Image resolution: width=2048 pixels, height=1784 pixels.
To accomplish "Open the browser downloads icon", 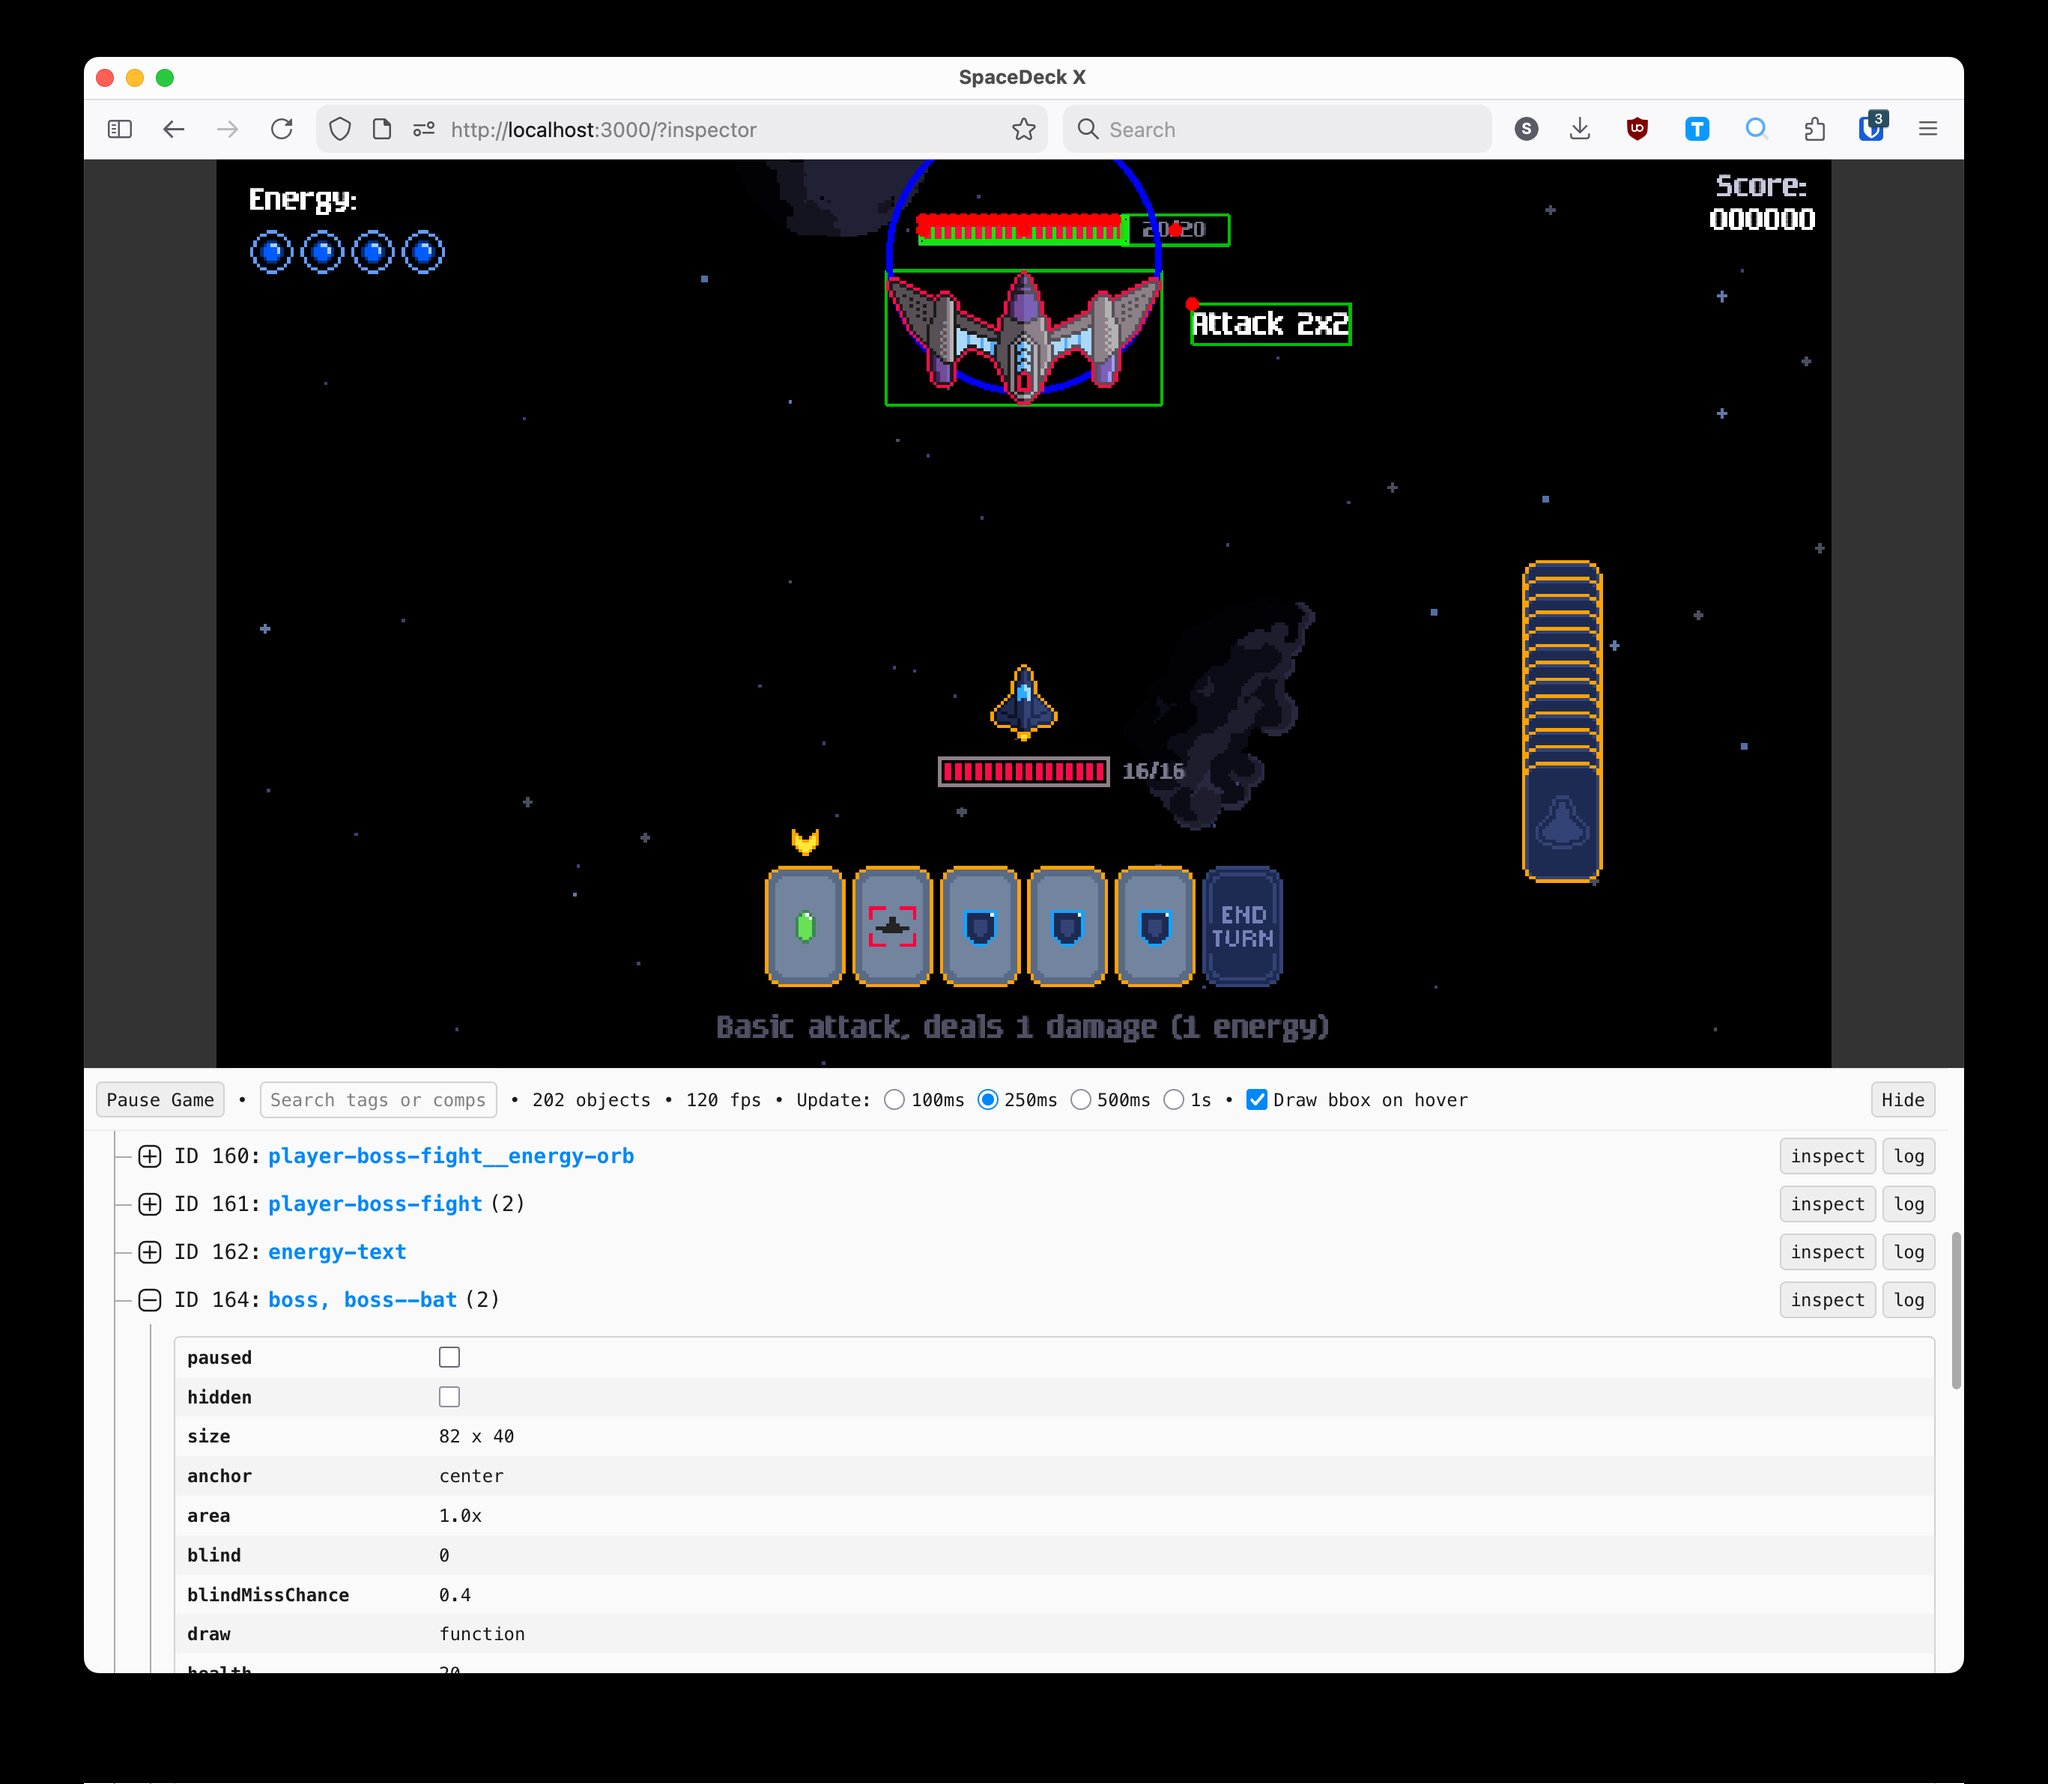I will (1580, 129).
